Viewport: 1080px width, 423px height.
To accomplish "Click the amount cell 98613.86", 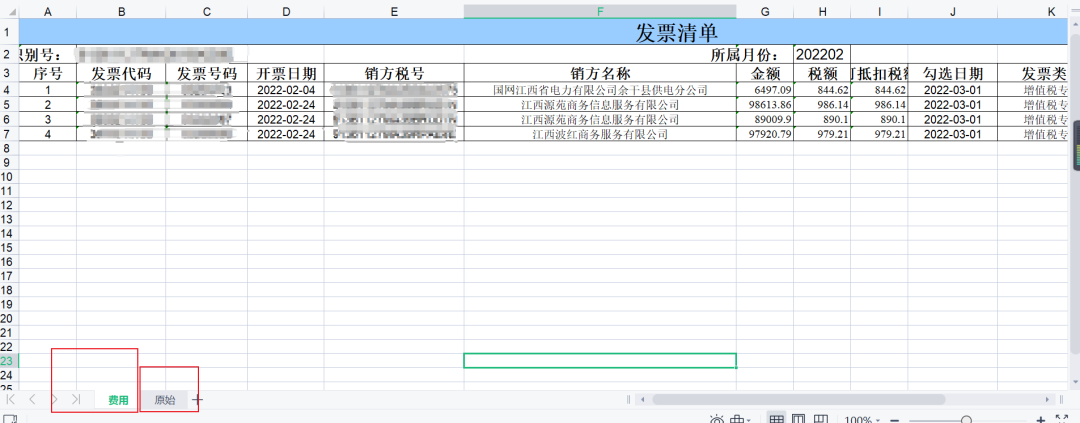I will click(765, 105).
